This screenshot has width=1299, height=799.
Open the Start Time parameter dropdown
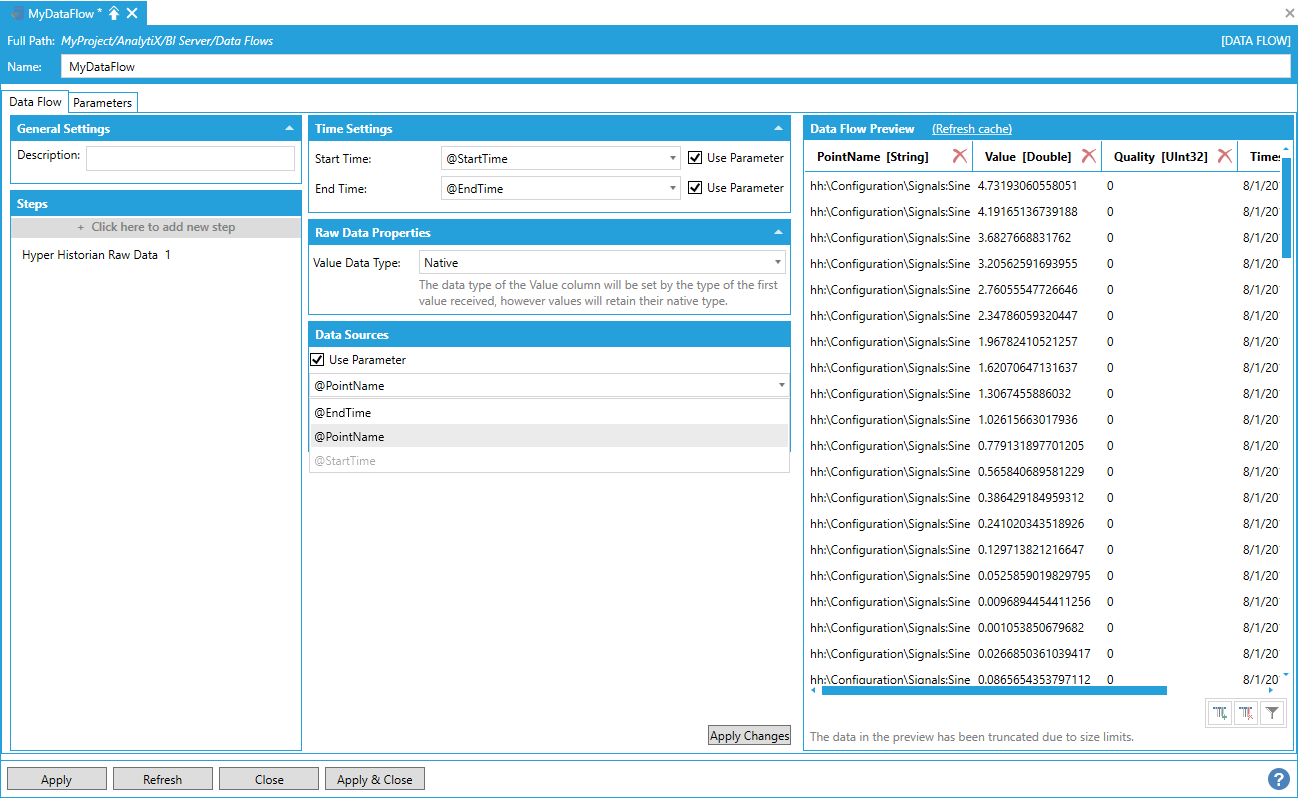click(x=561, y=158)
